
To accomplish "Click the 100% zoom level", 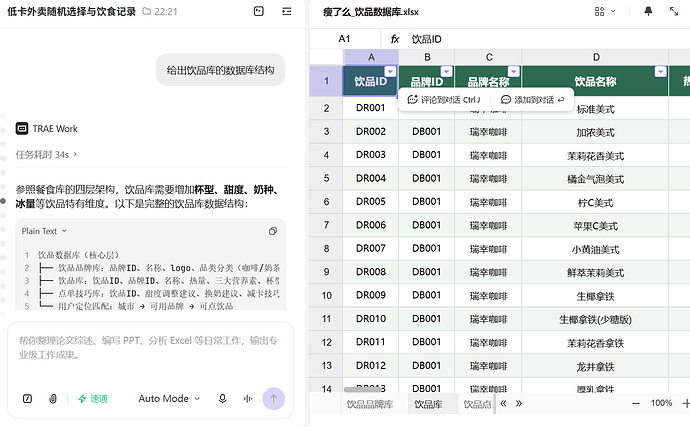I will click(x=661, y=403).
